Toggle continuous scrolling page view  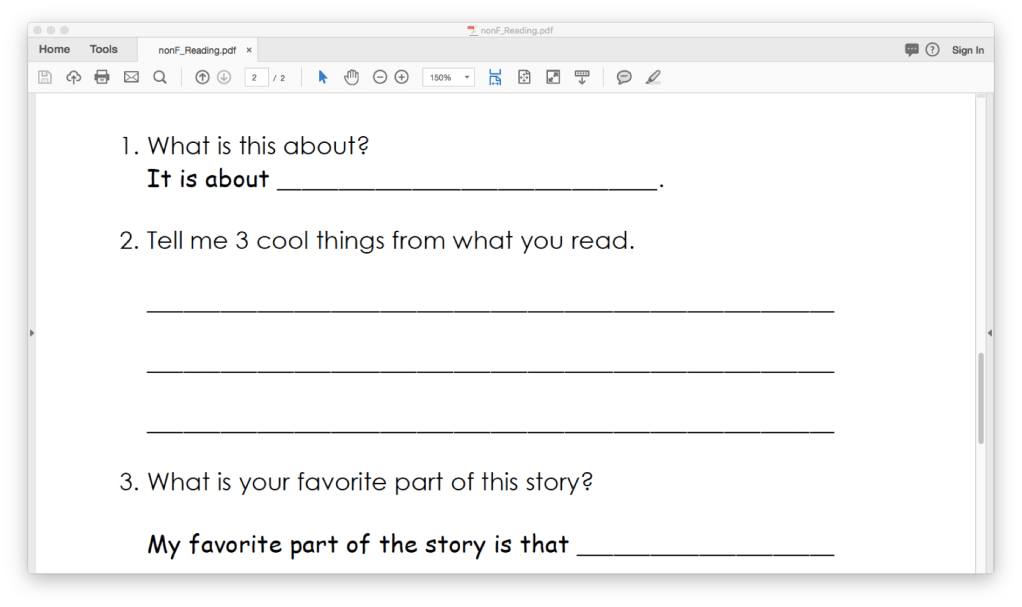(495, 77)
